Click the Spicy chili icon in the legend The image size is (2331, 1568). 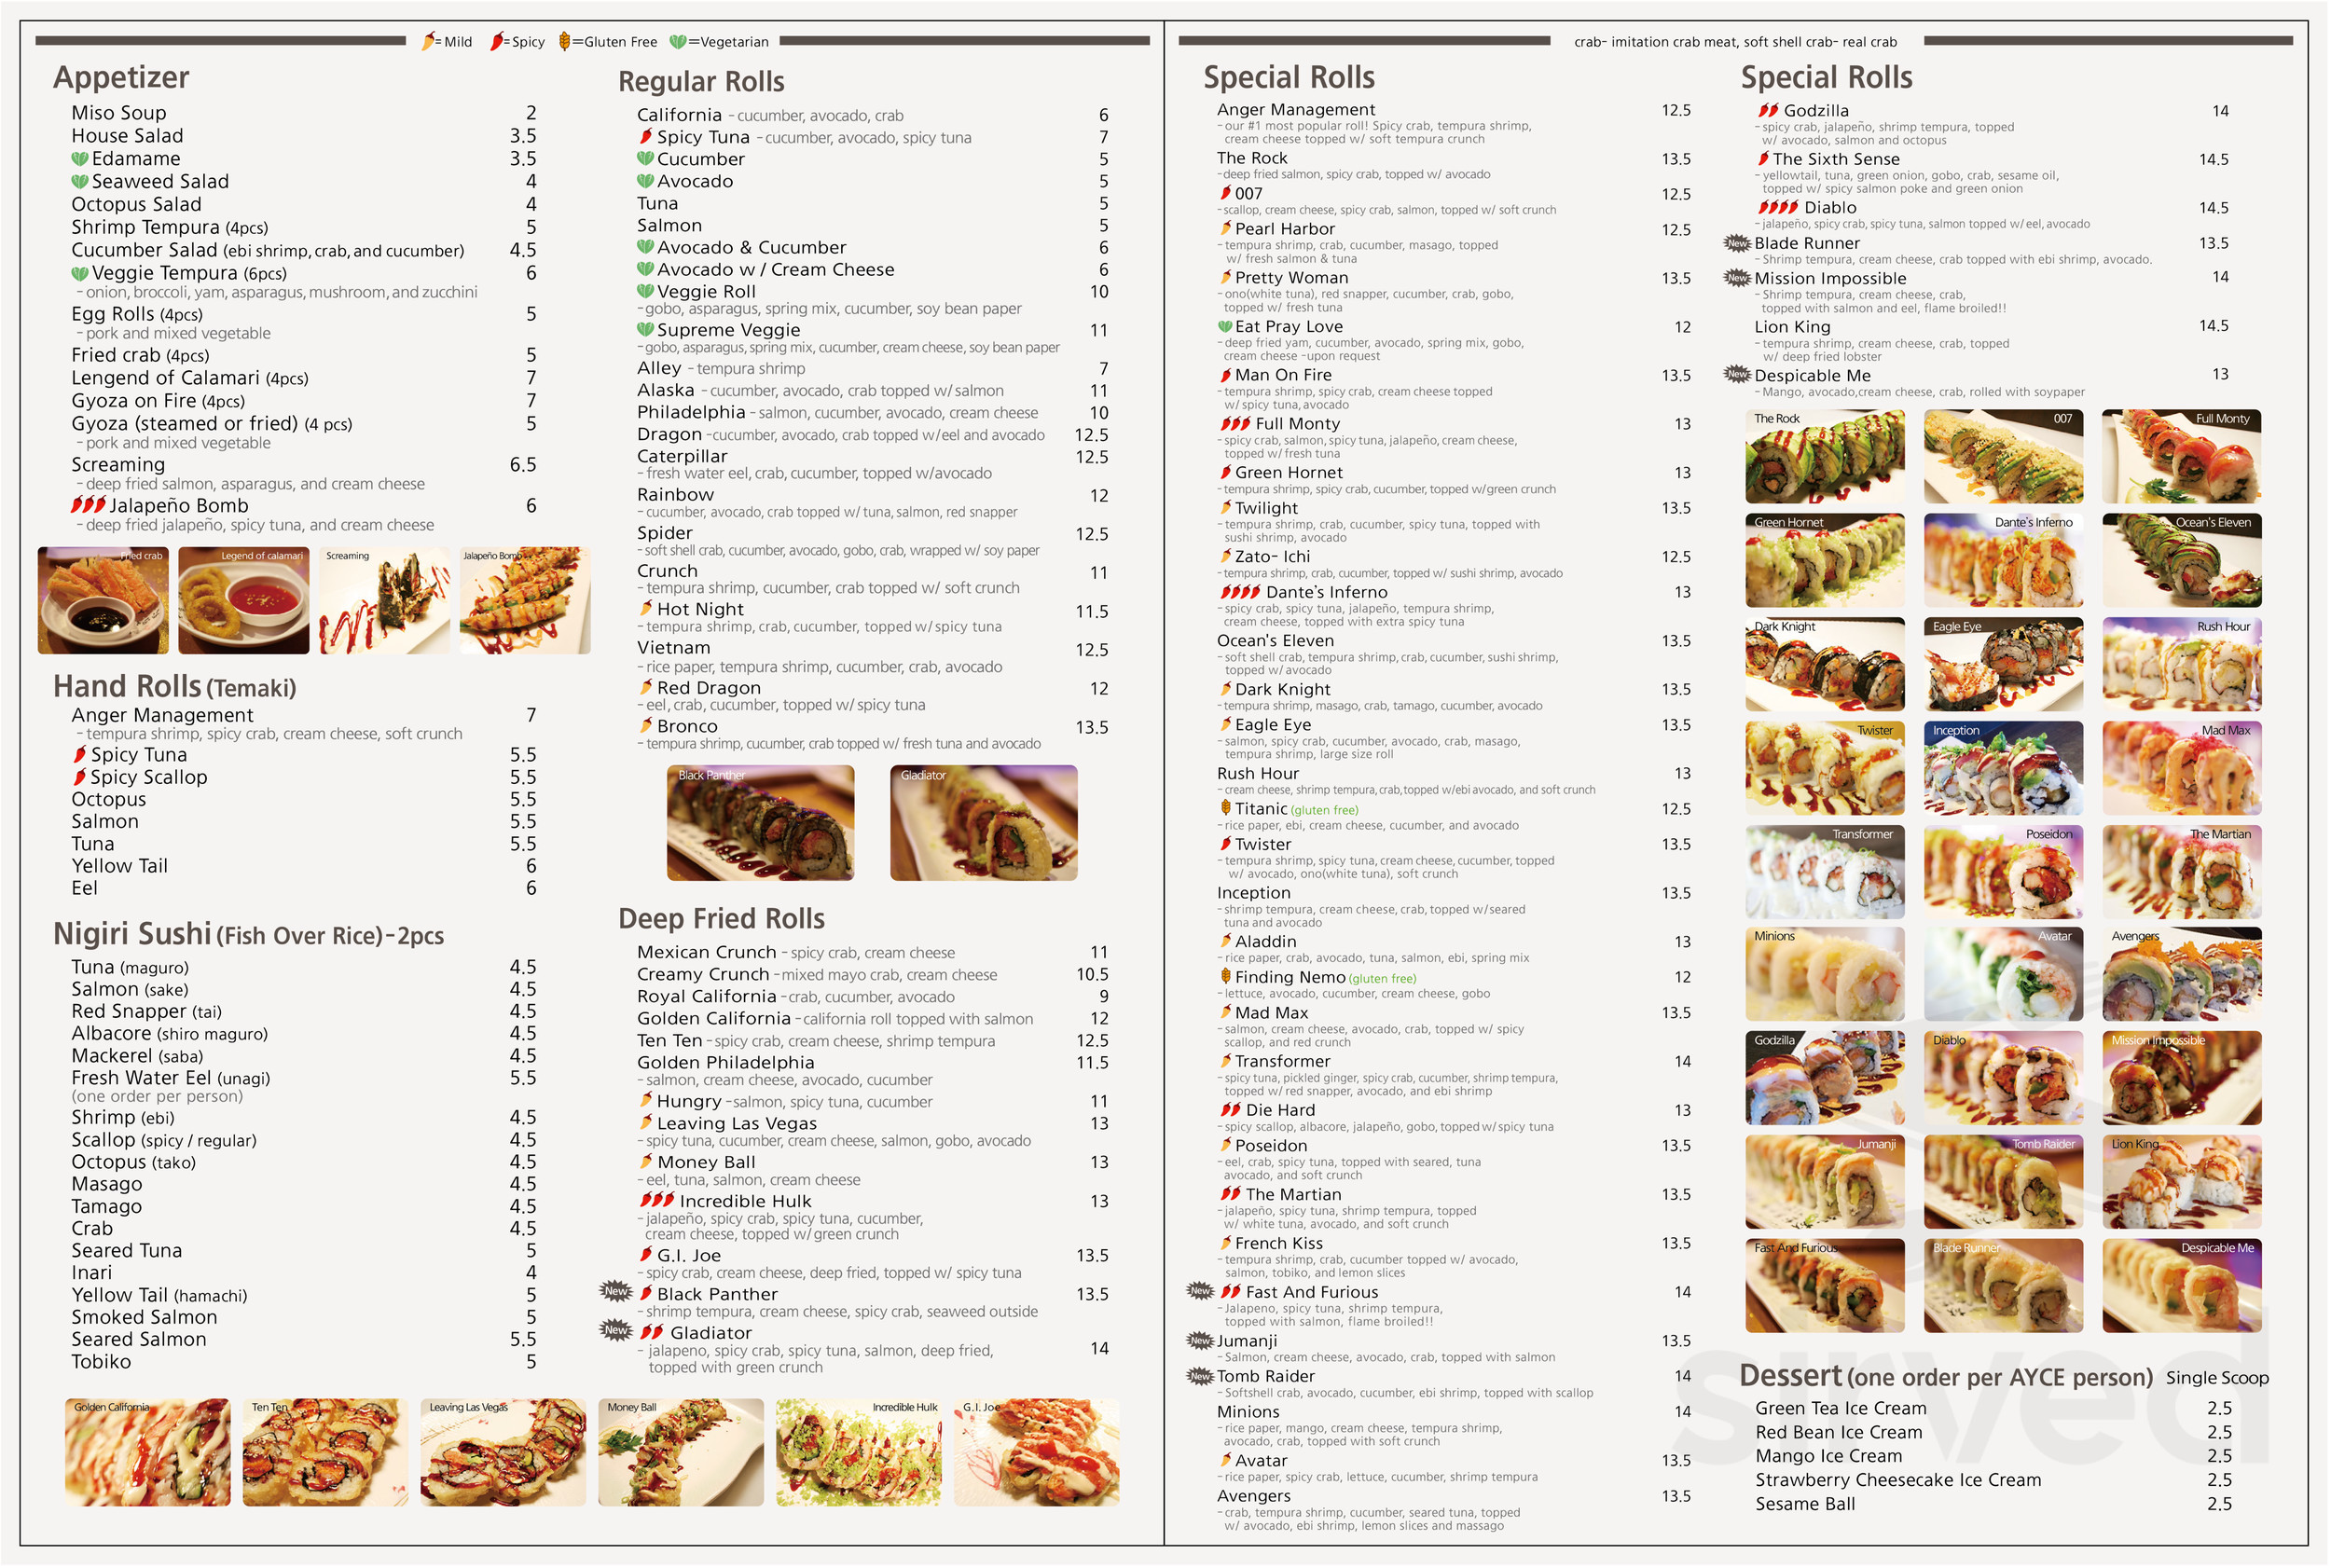pos(497,42)
